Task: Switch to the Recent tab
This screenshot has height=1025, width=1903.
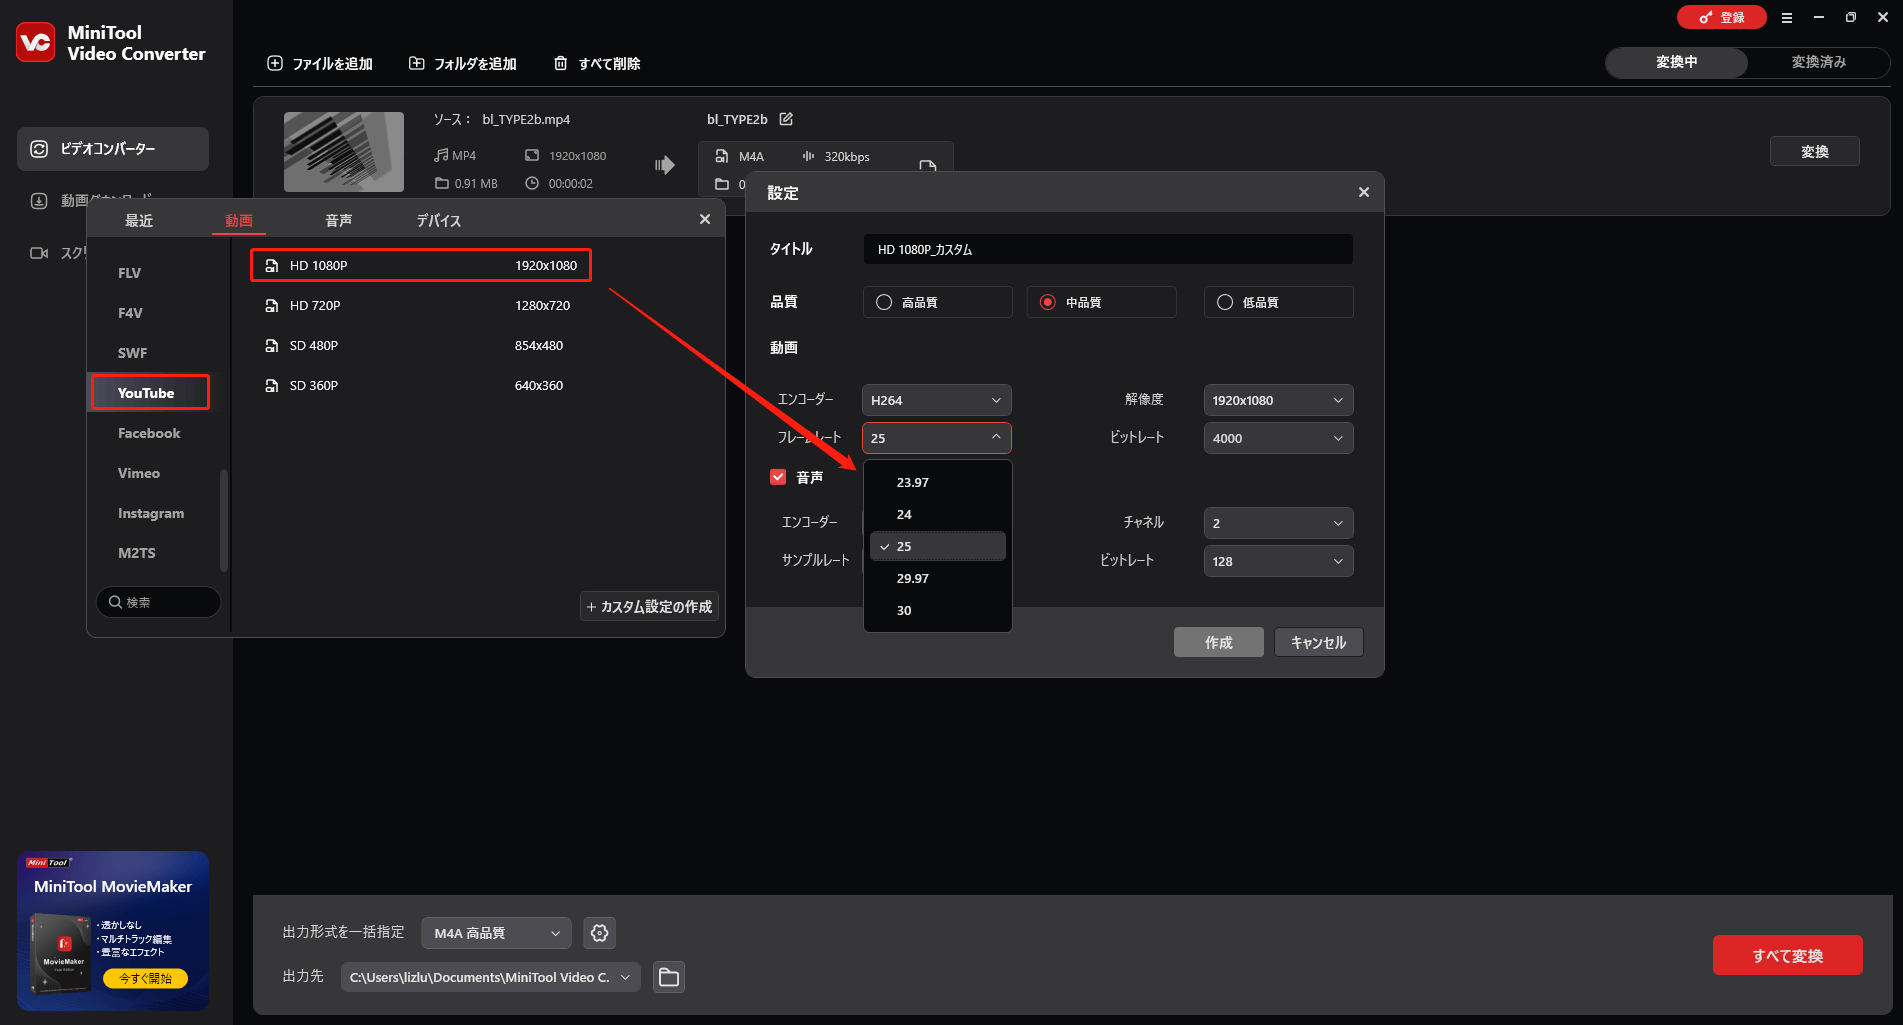Action: coord(139,220)
